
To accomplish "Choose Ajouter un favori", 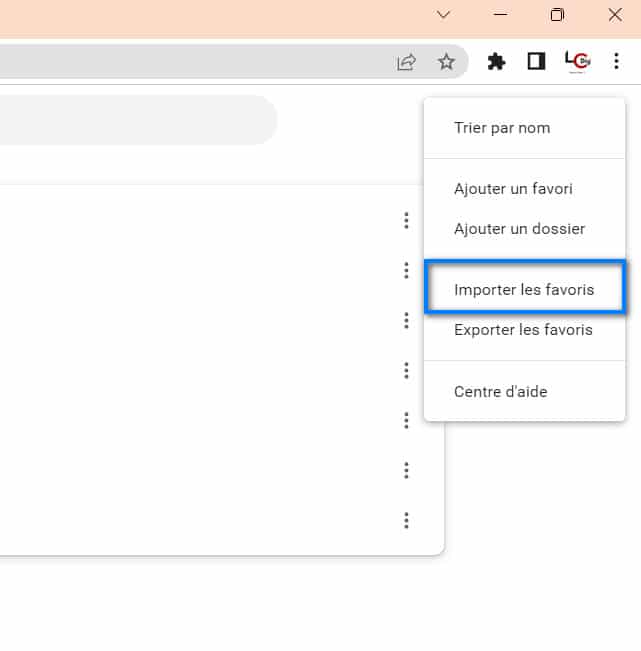I will coord(525,189).
